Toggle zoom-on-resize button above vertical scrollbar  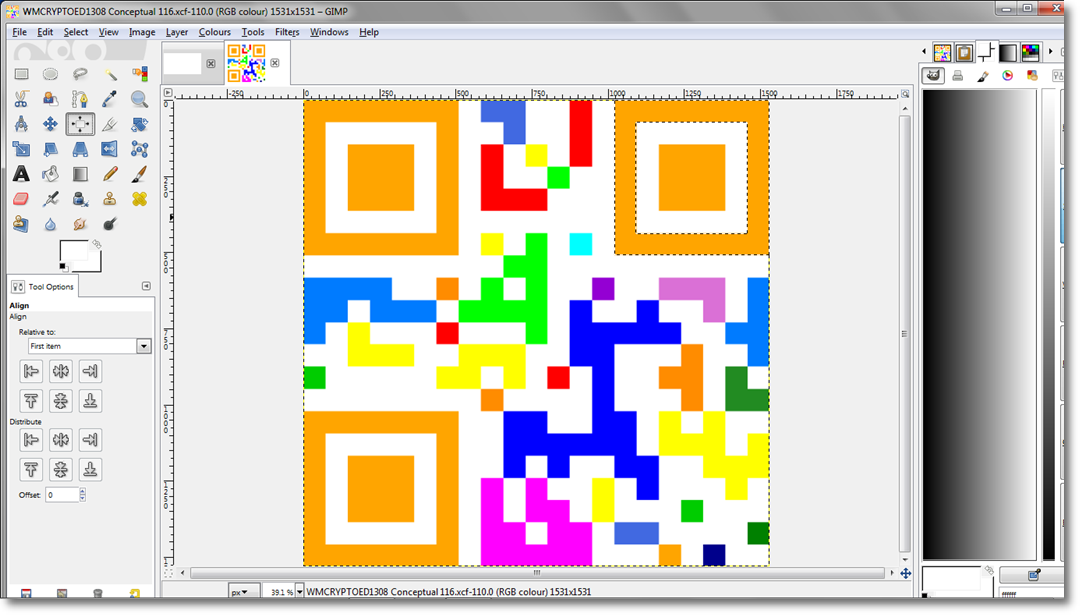coord(905,94)
